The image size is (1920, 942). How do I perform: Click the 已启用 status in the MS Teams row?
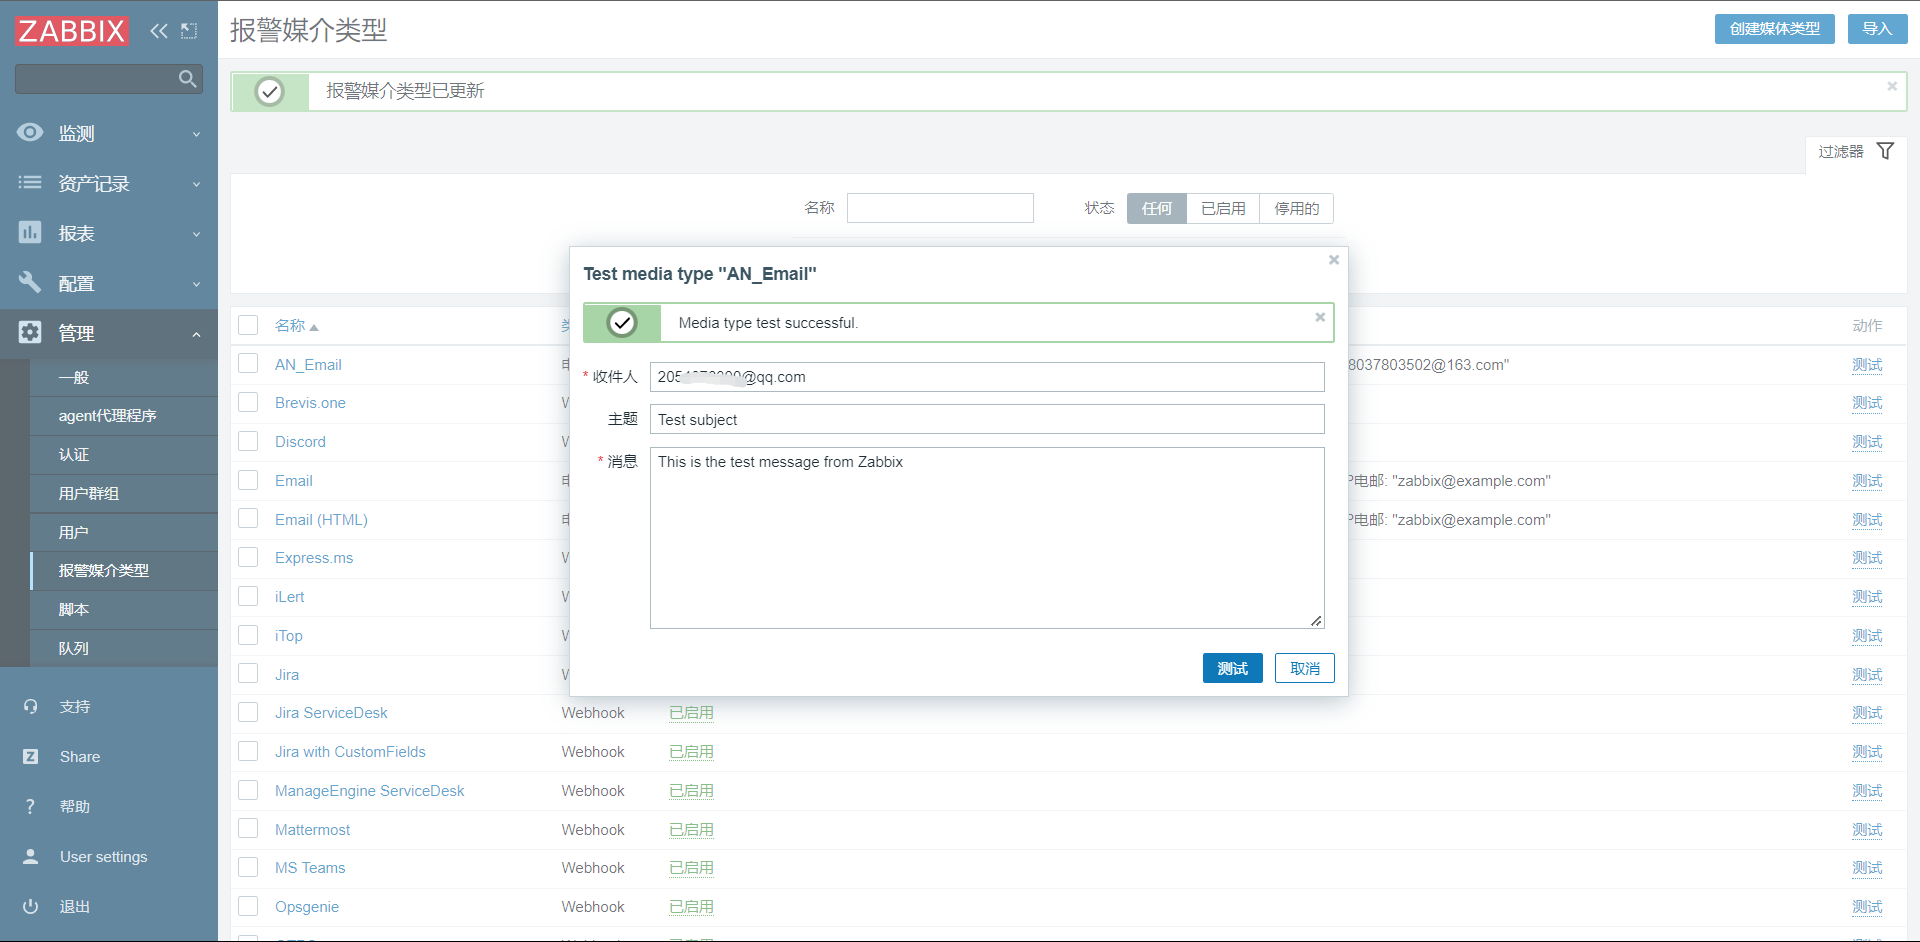(x=691, y=867)
